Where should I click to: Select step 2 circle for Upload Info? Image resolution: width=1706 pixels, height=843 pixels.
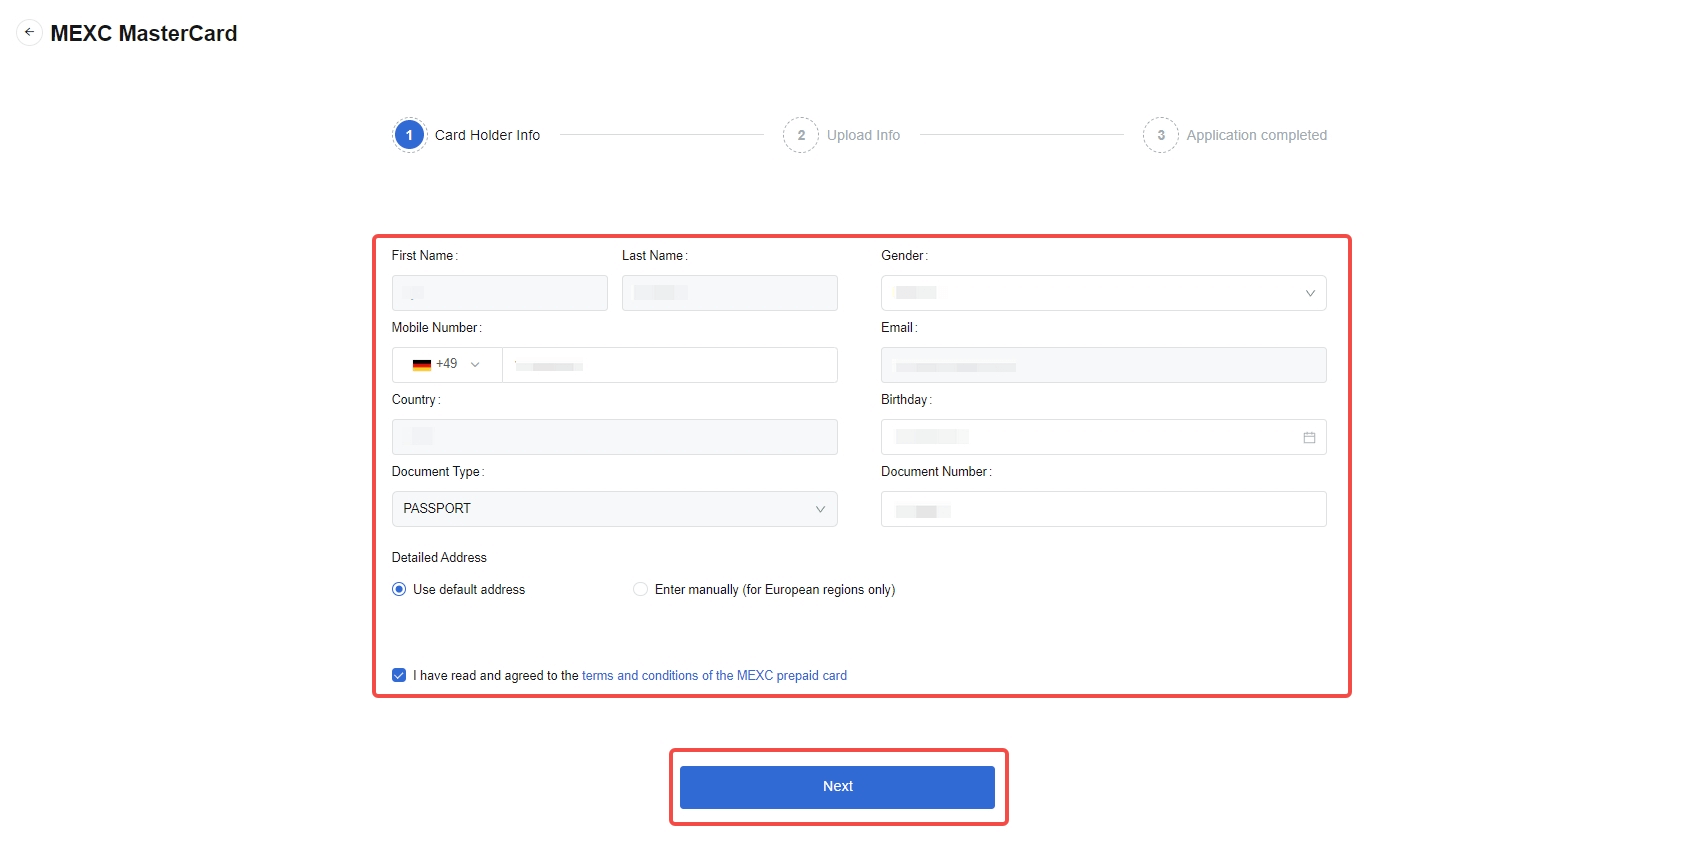801,135
